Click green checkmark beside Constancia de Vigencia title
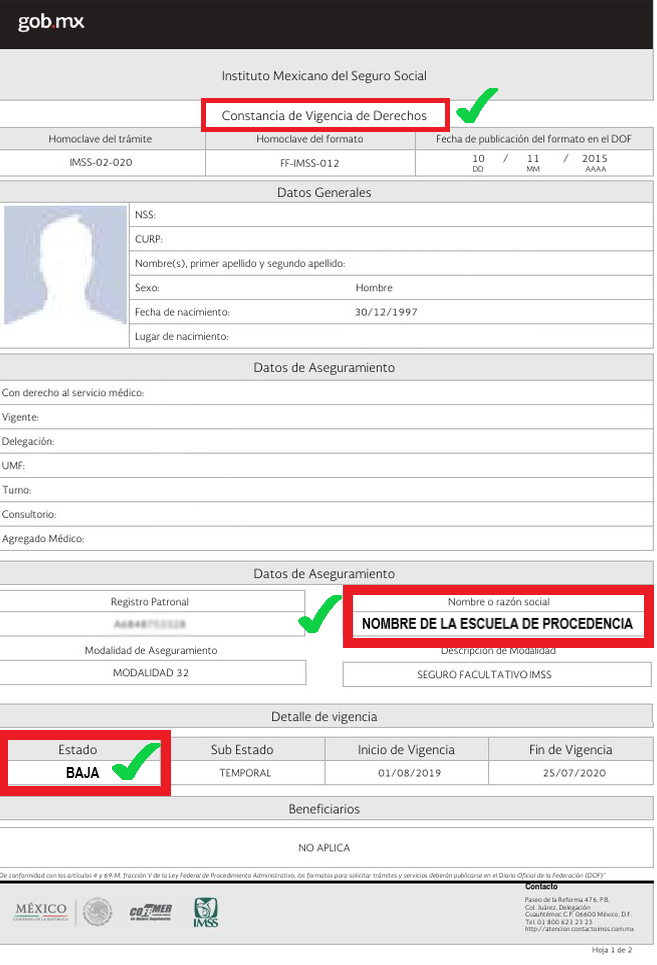Image resolution: width=657 pixels, height=965 pixels. 476,104
